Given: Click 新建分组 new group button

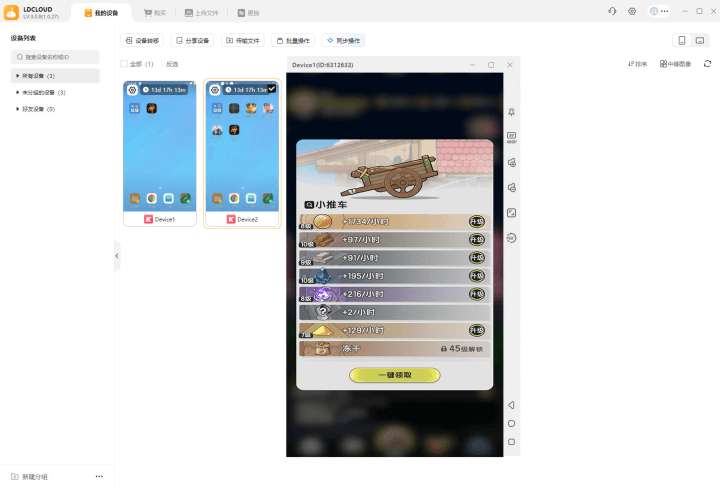Looking at the screenshot, I should (x=29, y=477).
